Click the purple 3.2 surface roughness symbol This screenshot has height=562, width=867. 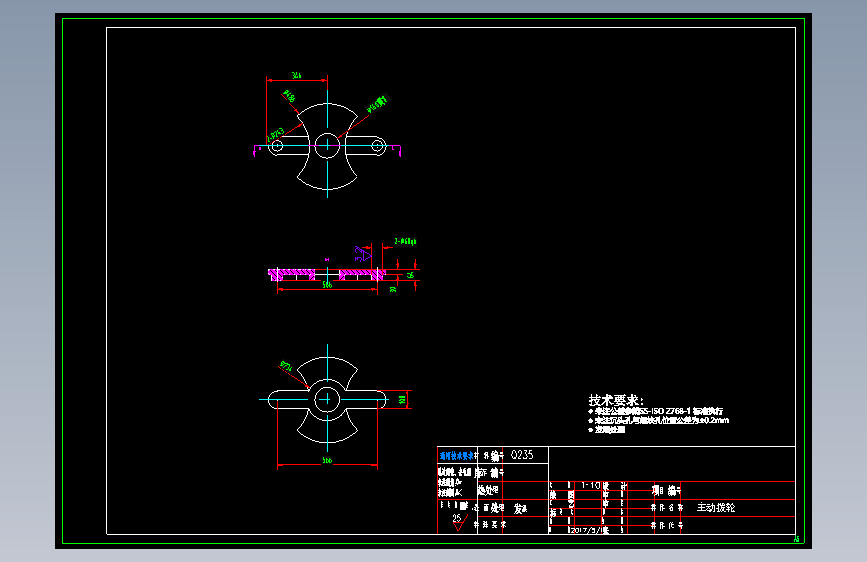coord(362,254)
